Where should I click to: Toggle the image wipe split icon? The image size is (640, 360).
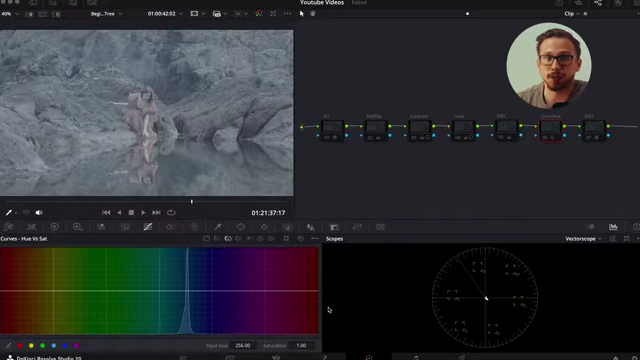[x=29, y=14]
